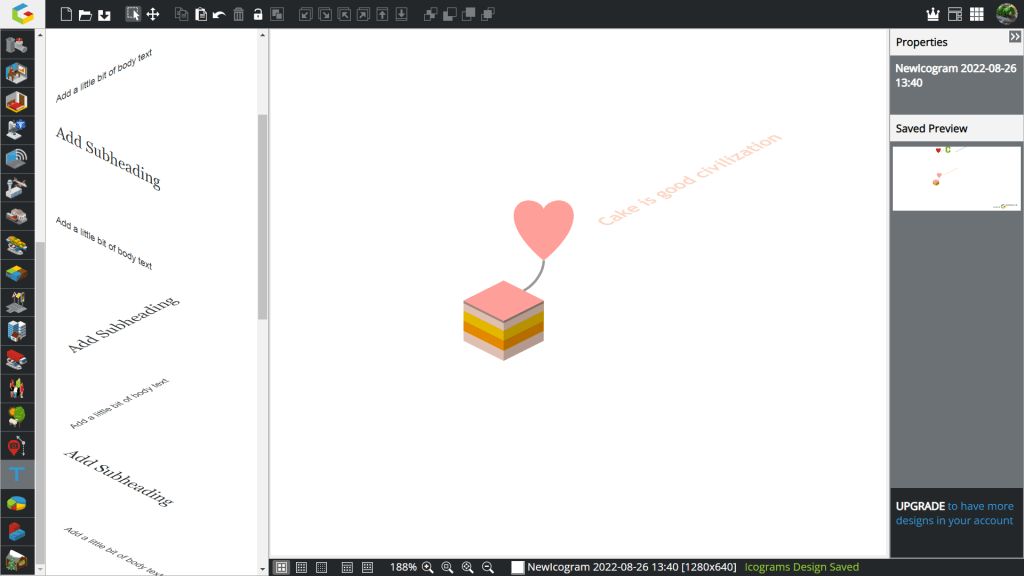Open the trees category in the left sidebar
Image resolution: width=1024 pixels, height=576 pixels.
[x=17, y=415]
